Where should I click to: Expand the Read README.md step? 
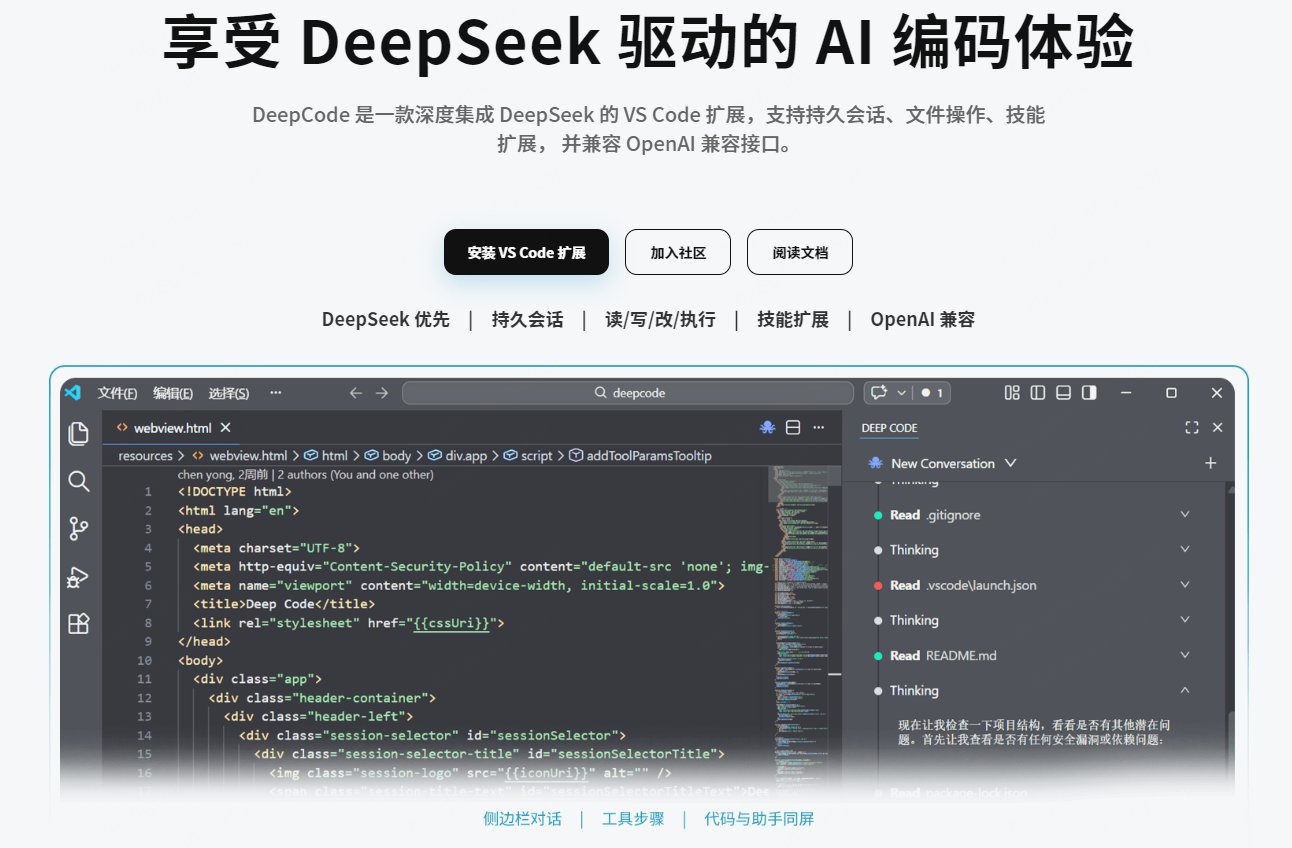(1185, 655)
